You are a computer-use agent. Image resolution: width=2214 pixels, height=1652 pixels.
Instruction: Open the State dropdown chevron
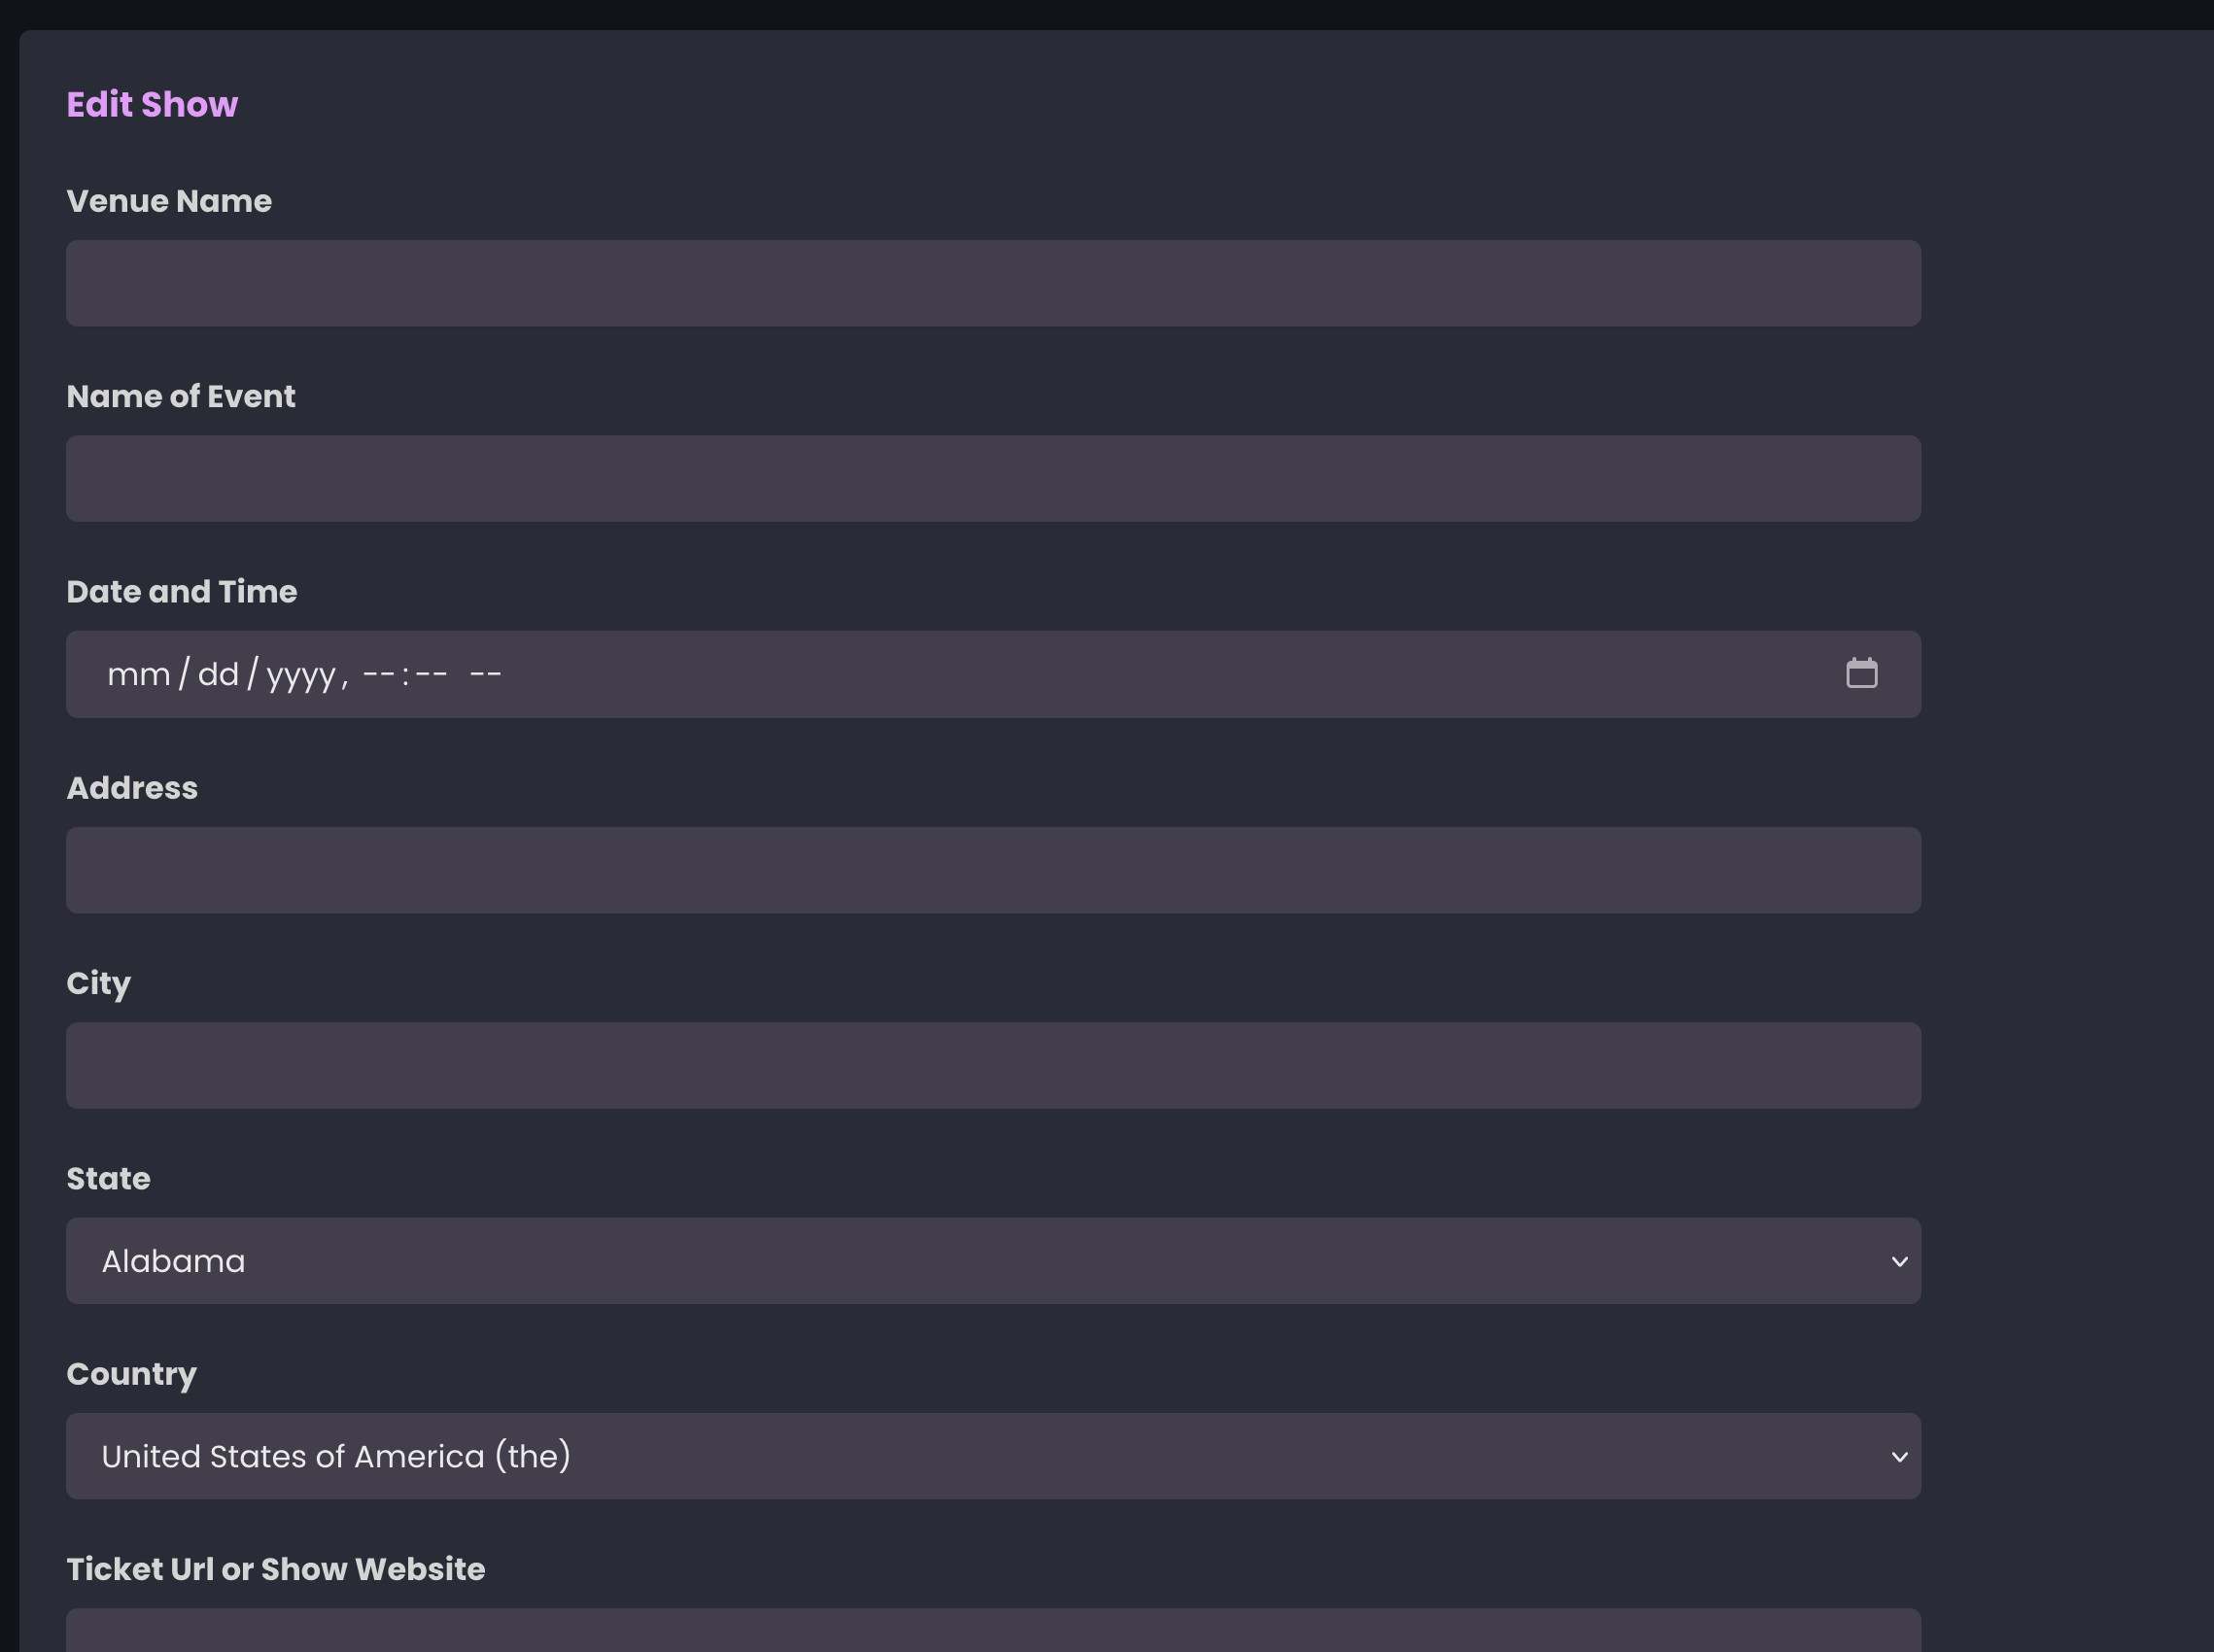coord(1900,1261)
